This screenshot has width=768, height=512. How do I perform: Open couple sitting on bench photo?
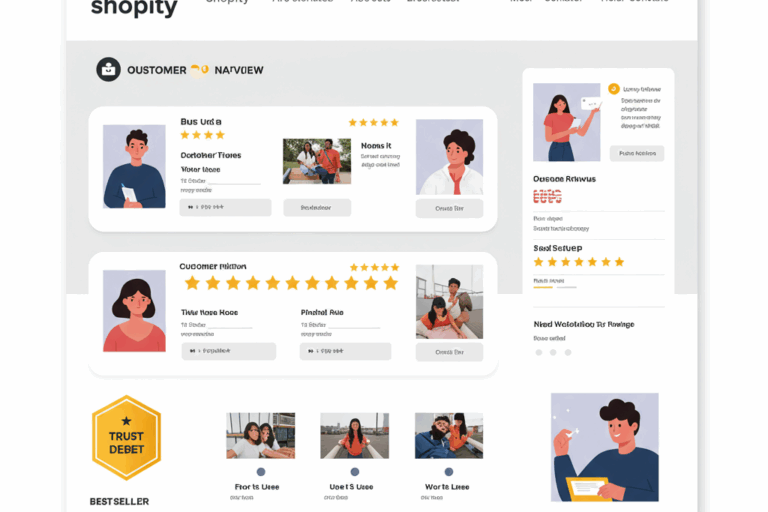[317, 161]
